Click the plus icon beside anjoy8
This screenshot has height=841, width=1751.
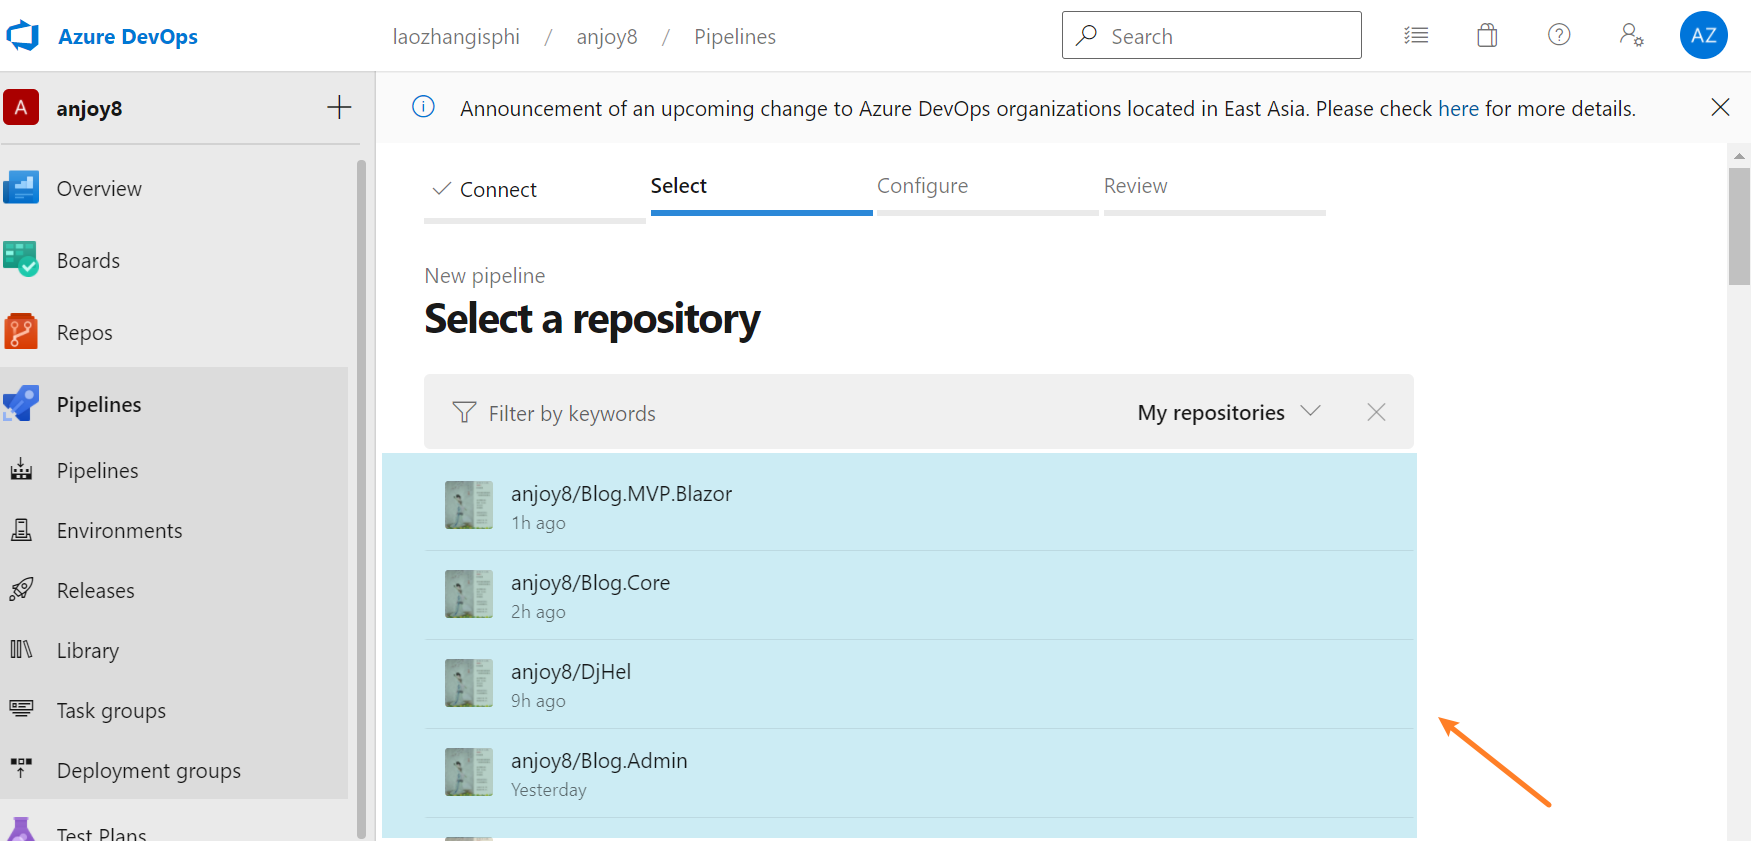click(339, 107)
